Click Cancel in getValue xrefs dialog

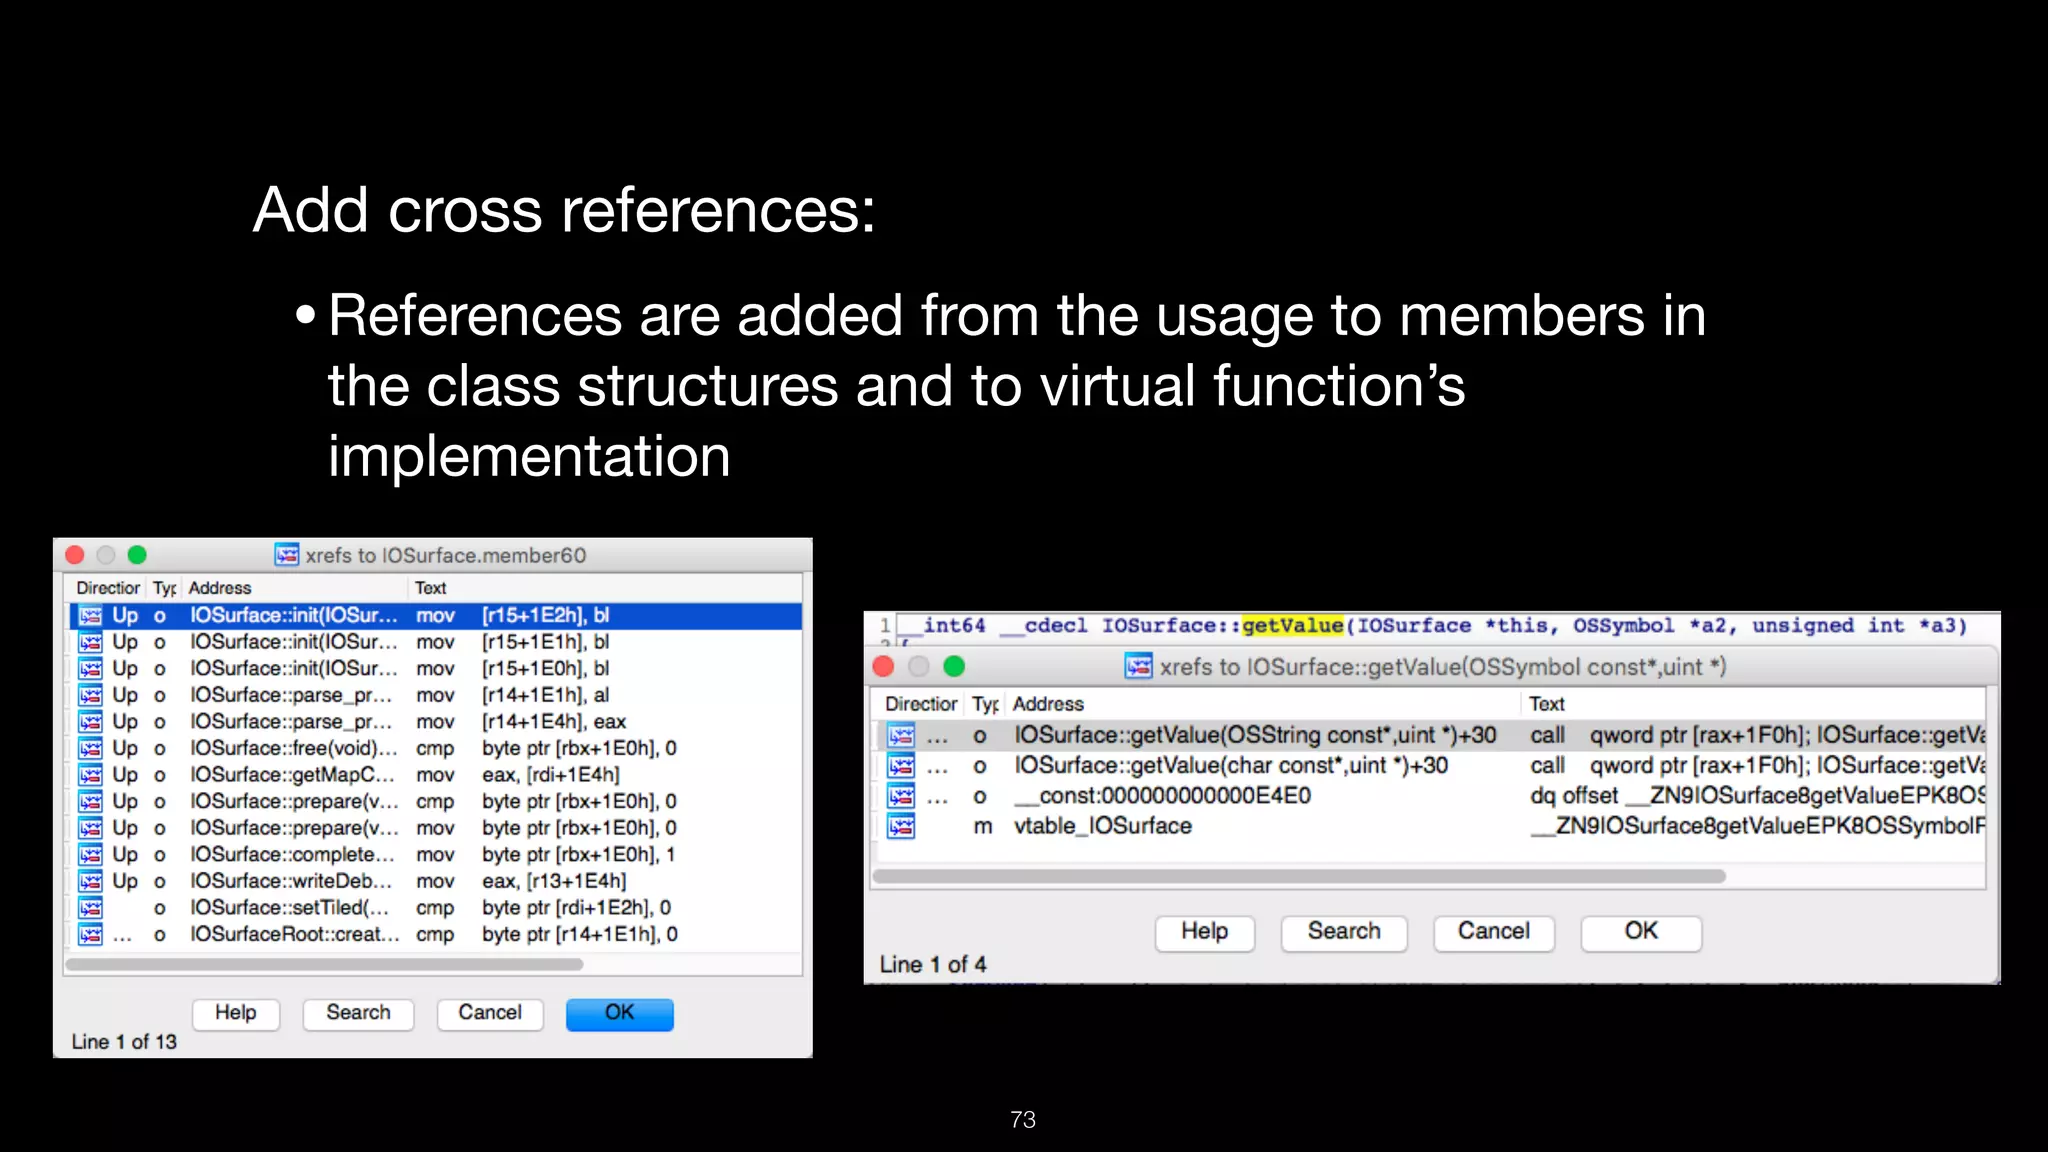(1493, 932)
